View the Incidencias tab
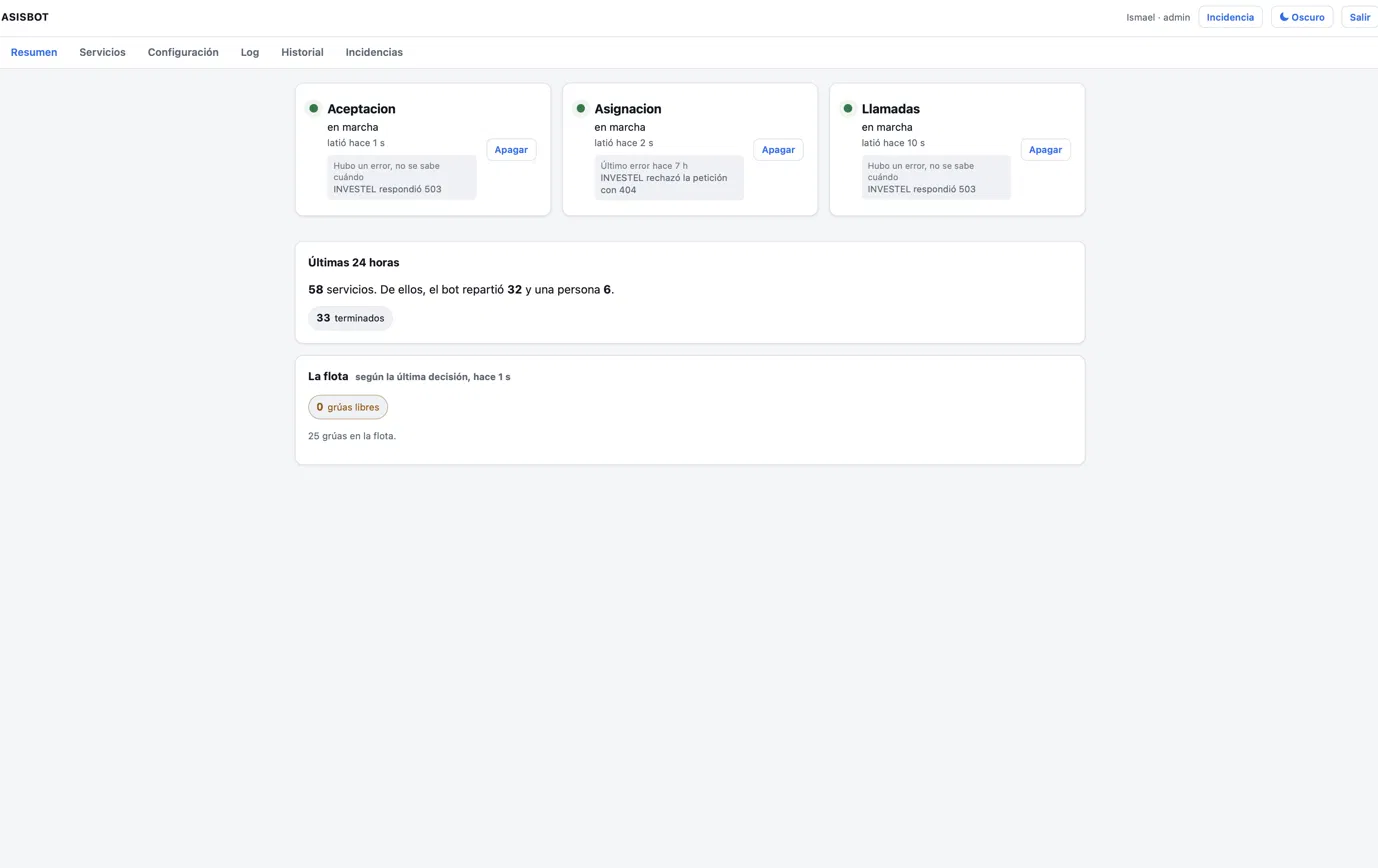1378x868 pixels. 374,52
